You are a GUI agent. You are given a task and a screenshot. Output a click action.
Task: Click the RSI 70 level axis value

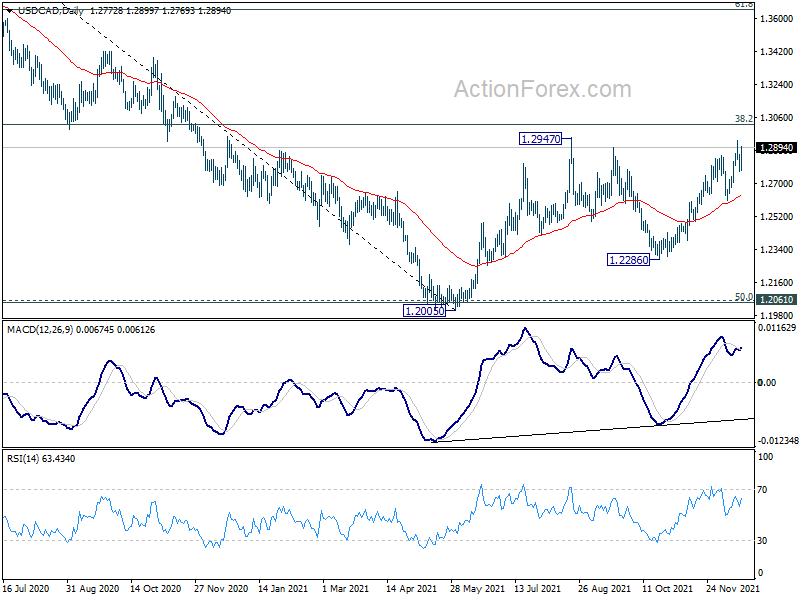click(765, 489)
